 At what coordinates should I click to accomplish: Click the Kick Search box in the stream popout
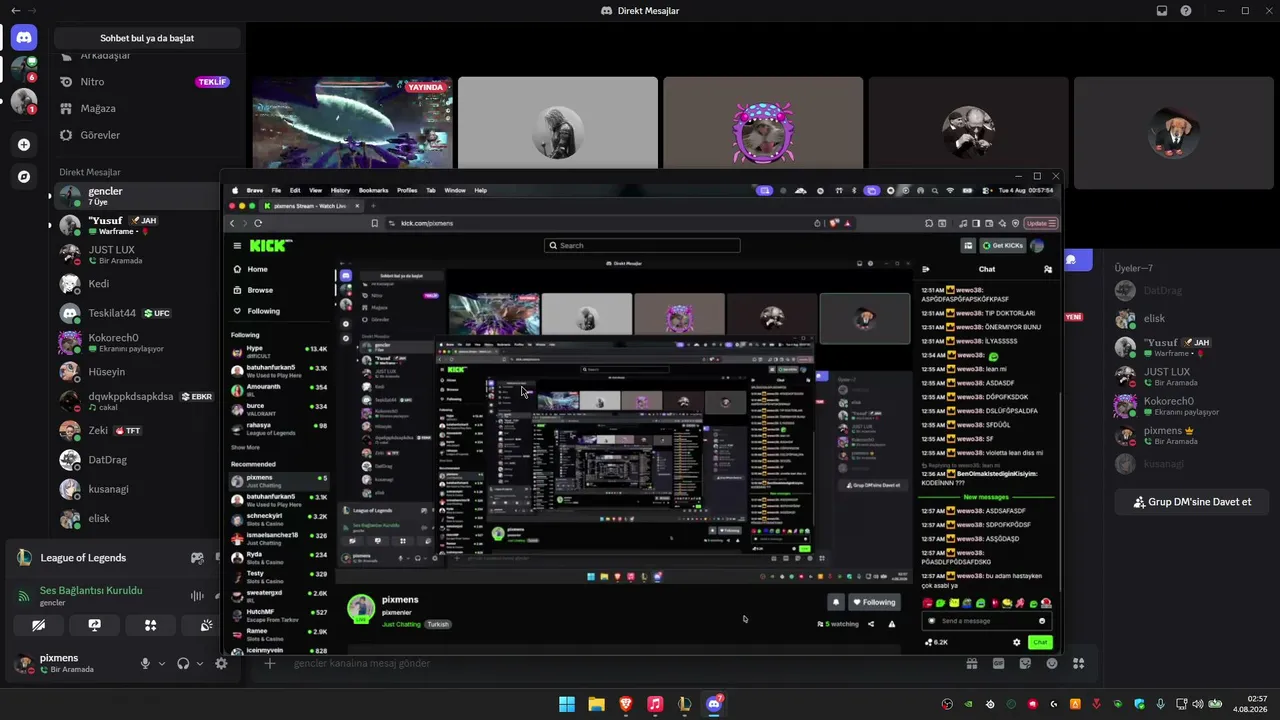642,245
